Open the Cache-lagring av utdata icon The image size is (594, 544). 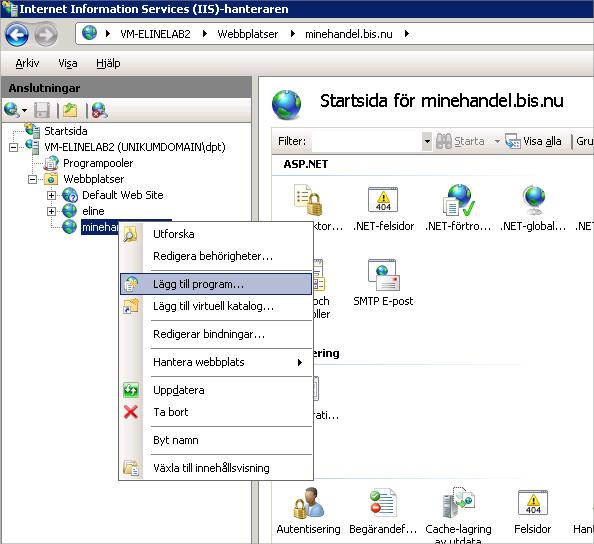(458, 503)
